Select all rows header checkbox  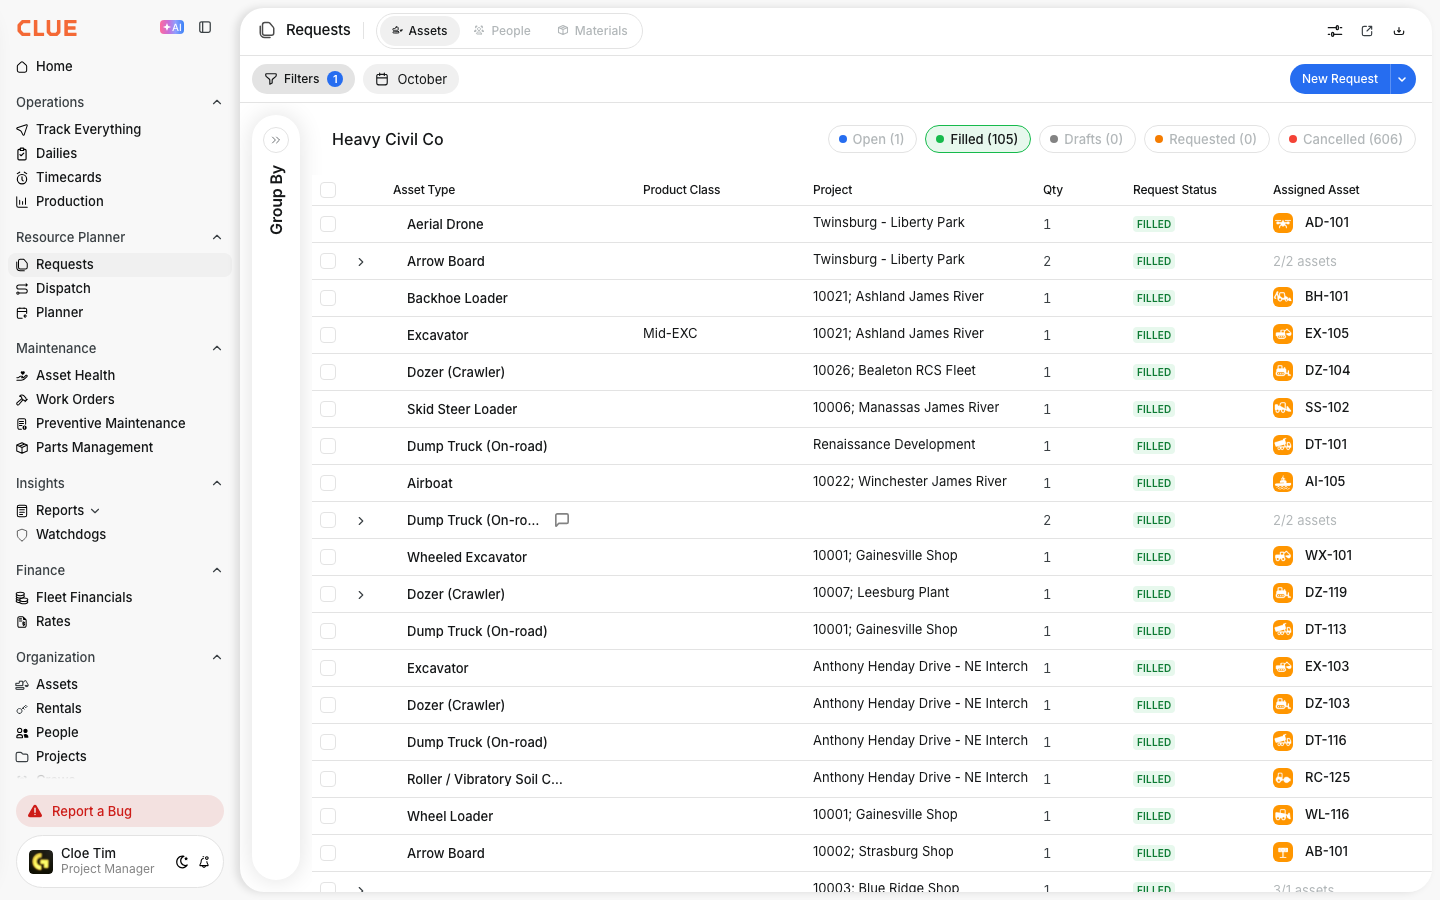coord(328,190)
